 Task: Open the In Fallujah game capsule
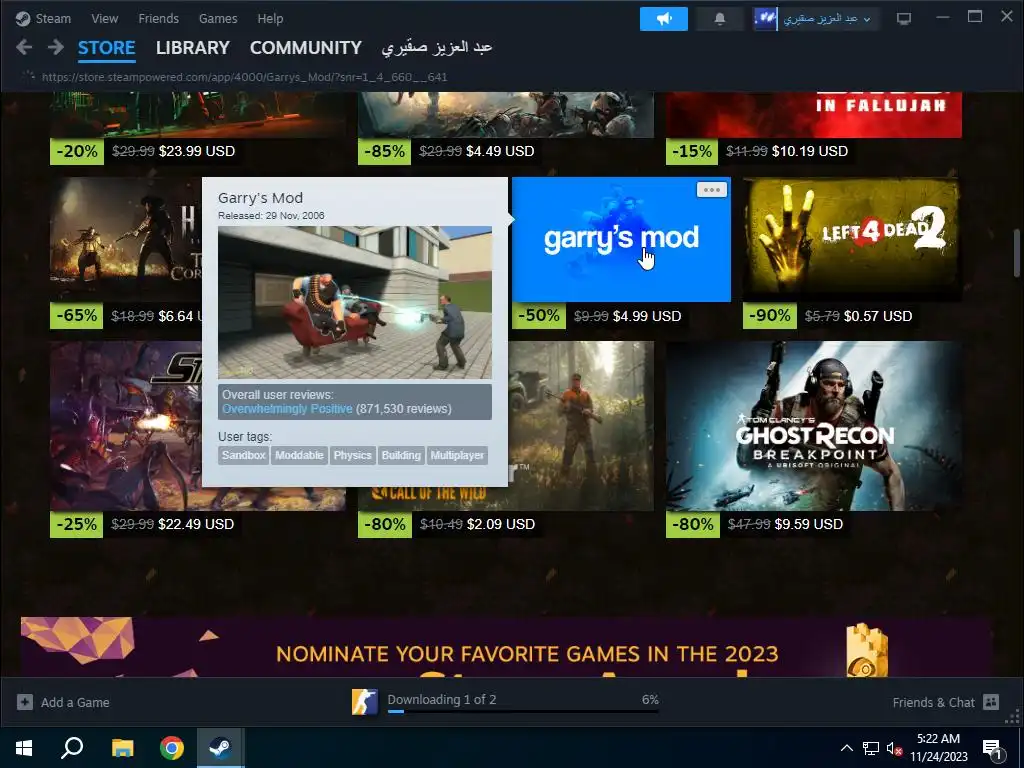pyautogui.click(x=814, y=115)
